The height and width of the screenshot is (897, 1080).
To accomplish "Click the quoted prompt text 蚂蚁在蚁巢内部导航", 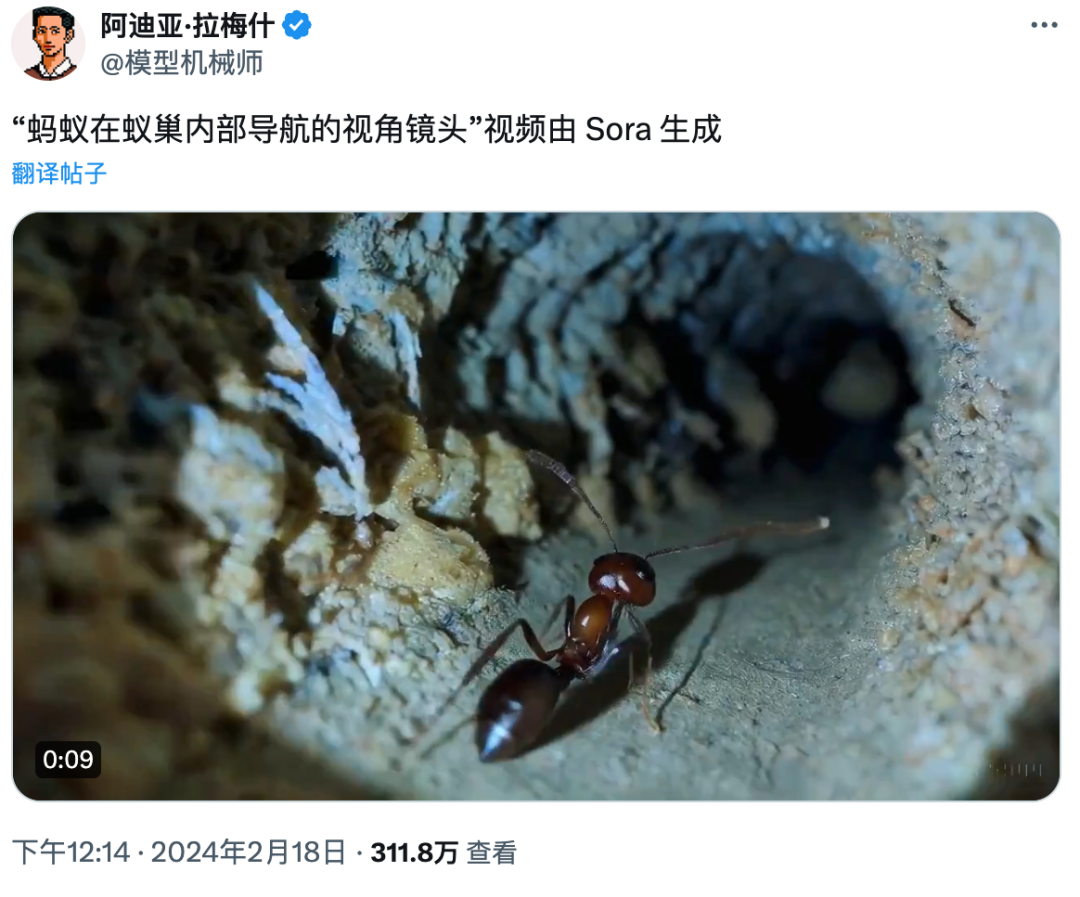I will [169, 130].
